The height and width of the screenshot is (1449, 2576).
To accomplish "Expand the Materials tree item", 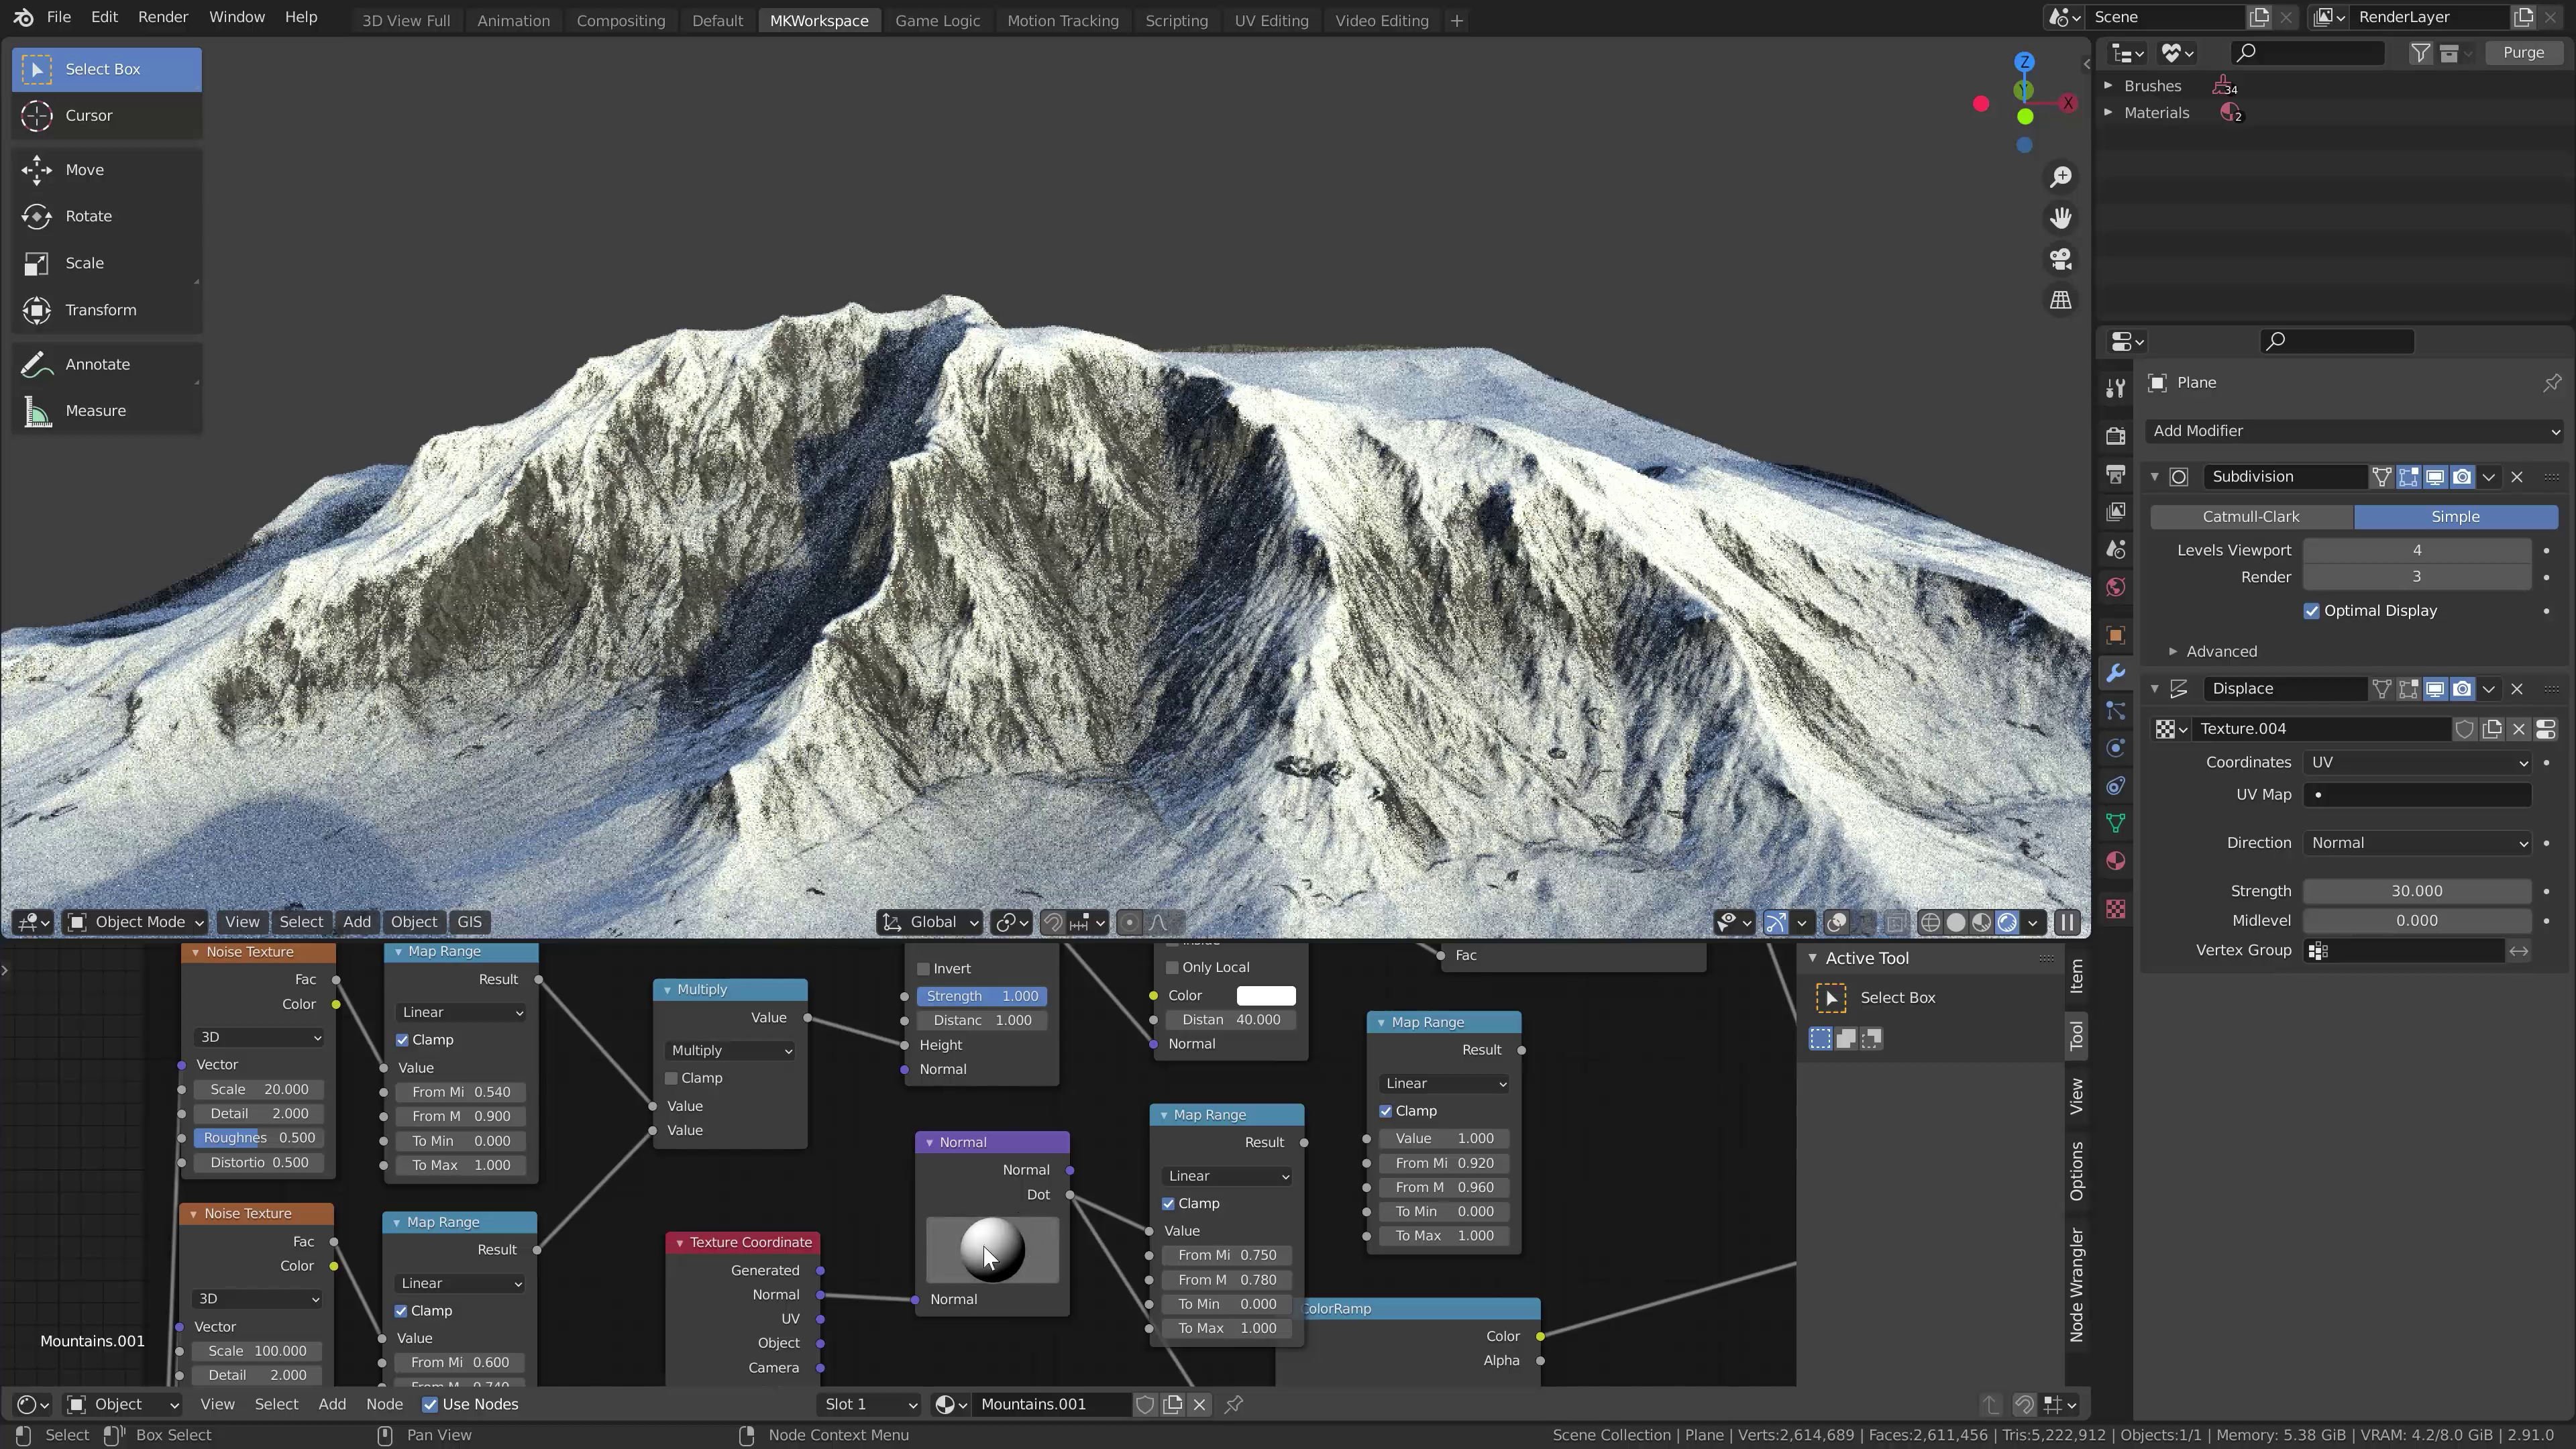I will (x=2107, y=113).
